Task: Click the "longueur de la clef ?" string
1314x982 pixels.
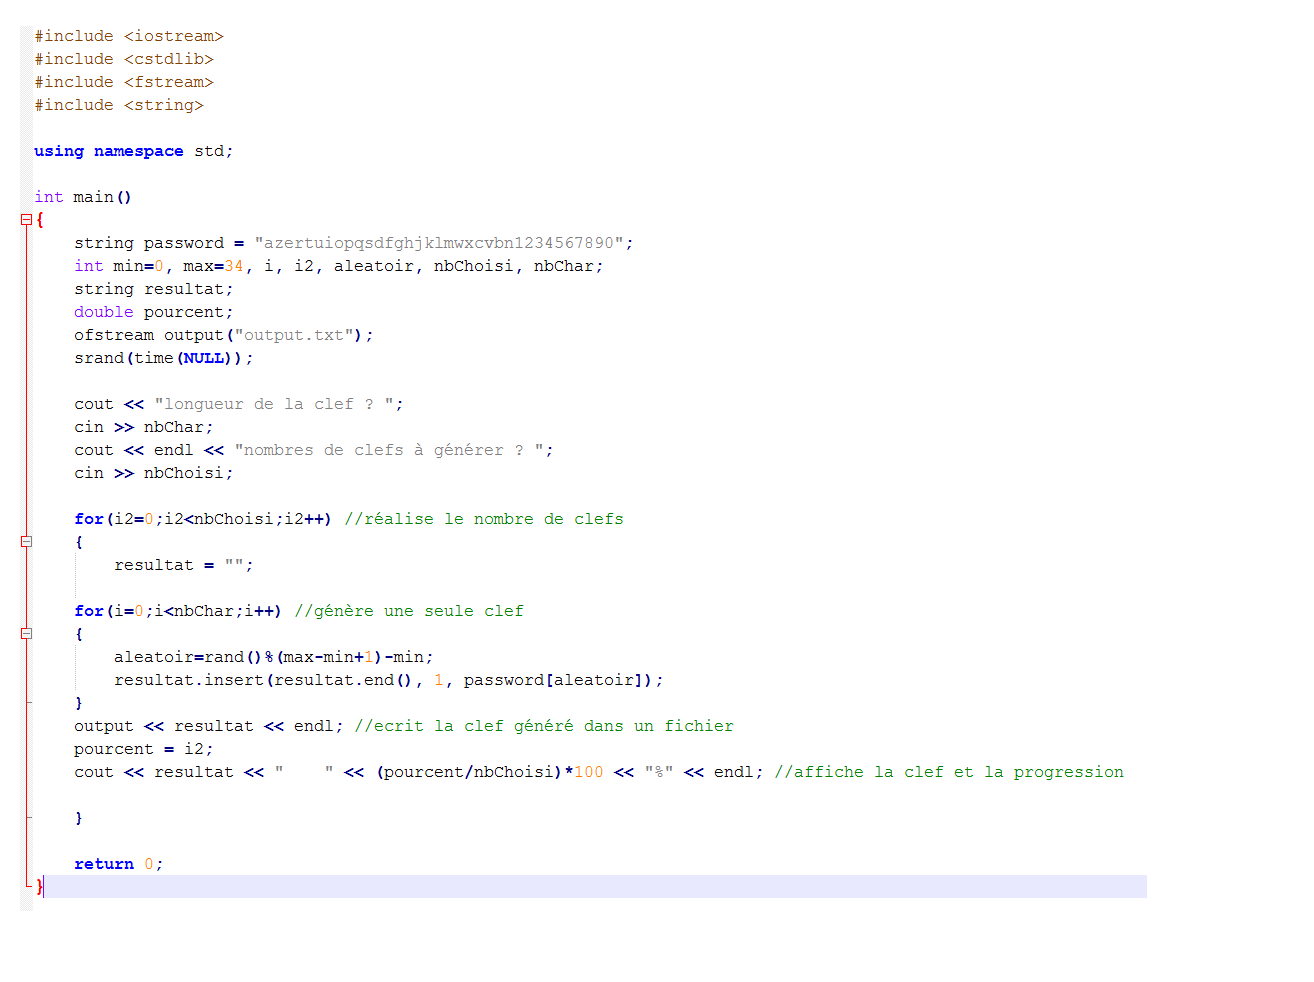Action: [278, 404]
